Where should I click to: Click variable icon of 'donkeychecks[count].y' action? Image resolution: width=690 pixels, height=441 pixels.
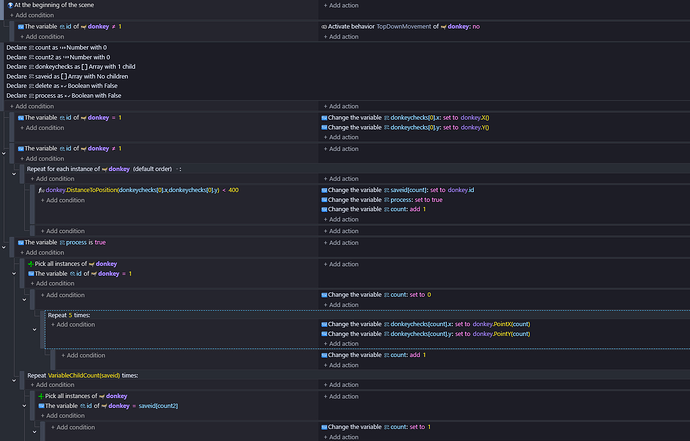click(x=324, y=334)
